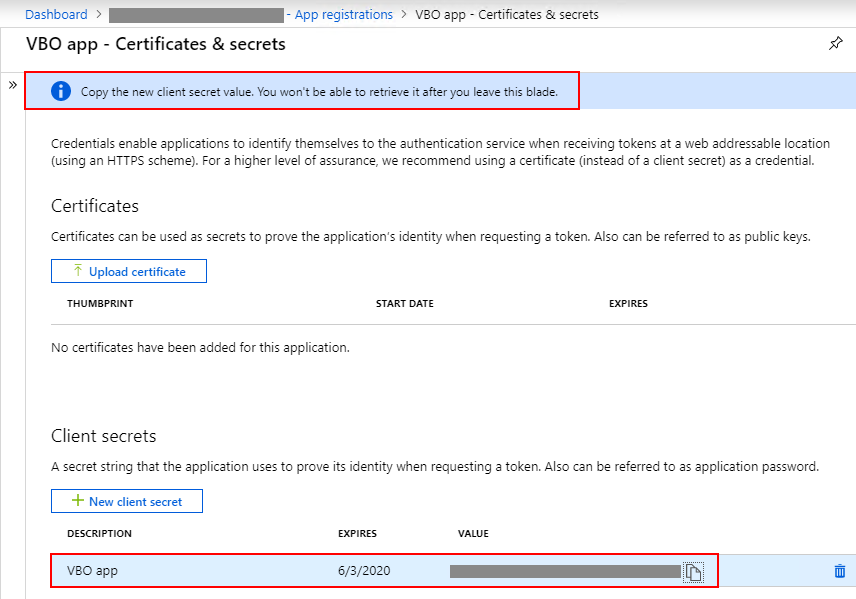The image size is (856, 599).
Task: Click the DESCRIPTION column header
Action: coord(99,533)
